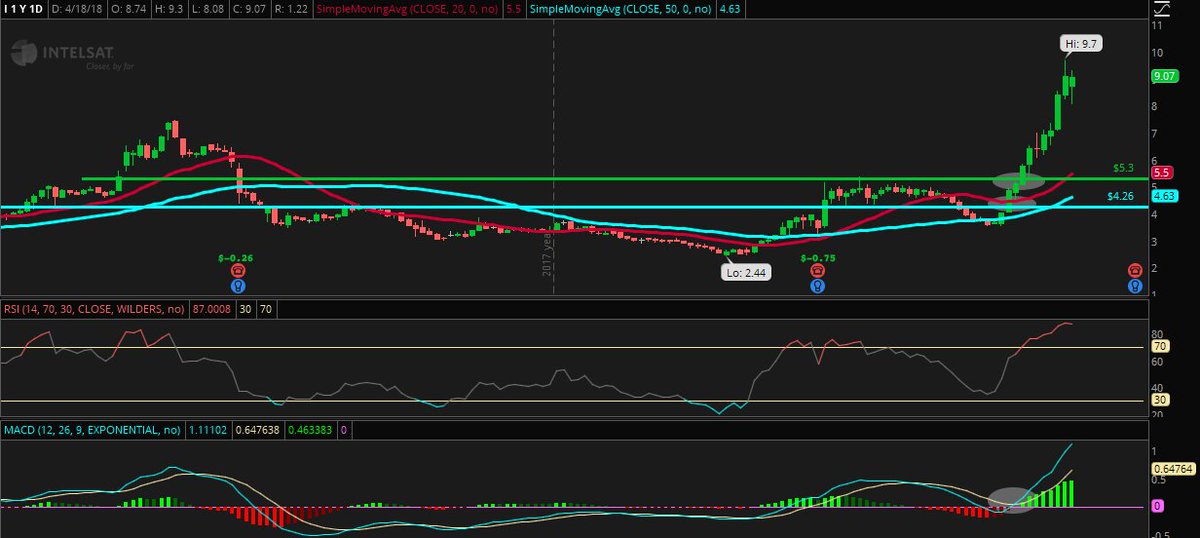This screenshot has width=1200, height=538.
Task: Select the rightmost blue lightbulb event icon
Action: [x=1135, y=285]
